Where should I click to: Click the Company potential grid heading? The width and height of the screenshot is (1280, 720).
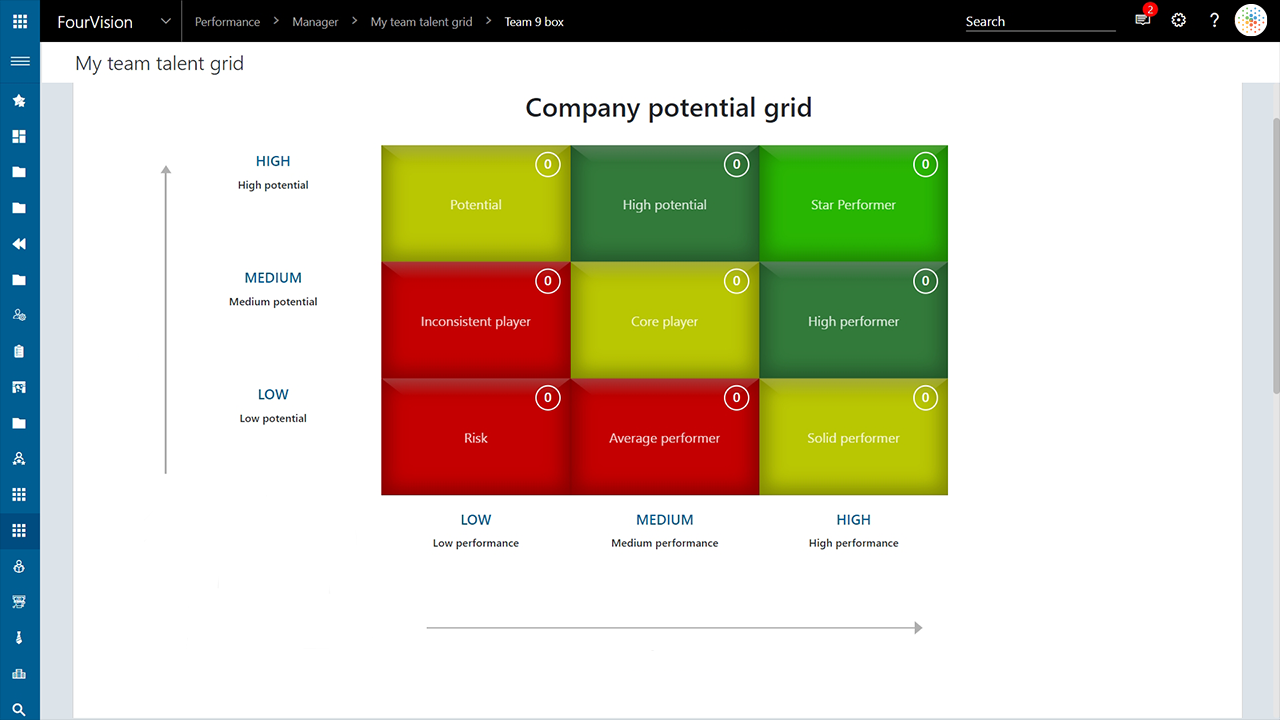tap(668, 108)
